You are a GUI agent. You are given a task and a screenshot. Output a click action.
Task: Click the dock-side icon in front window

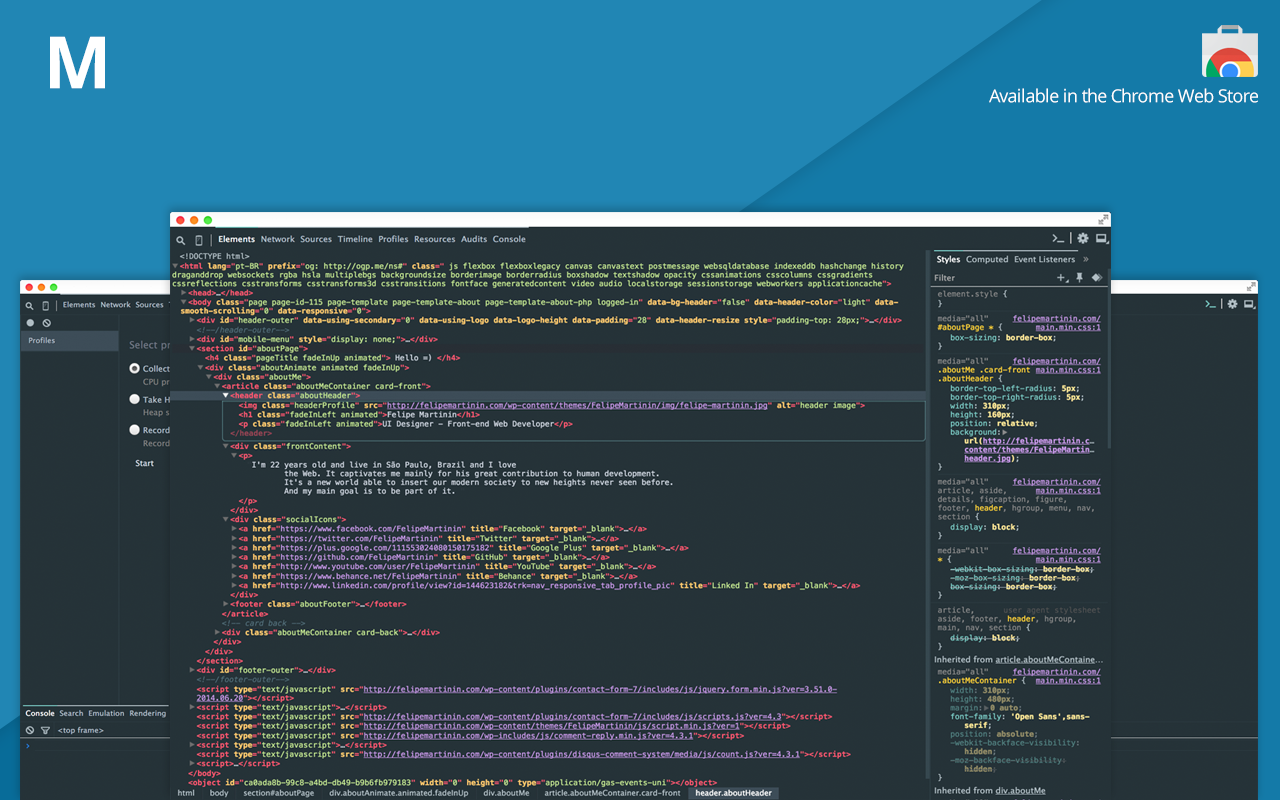pyautogui.click(x=1101, y=239)
